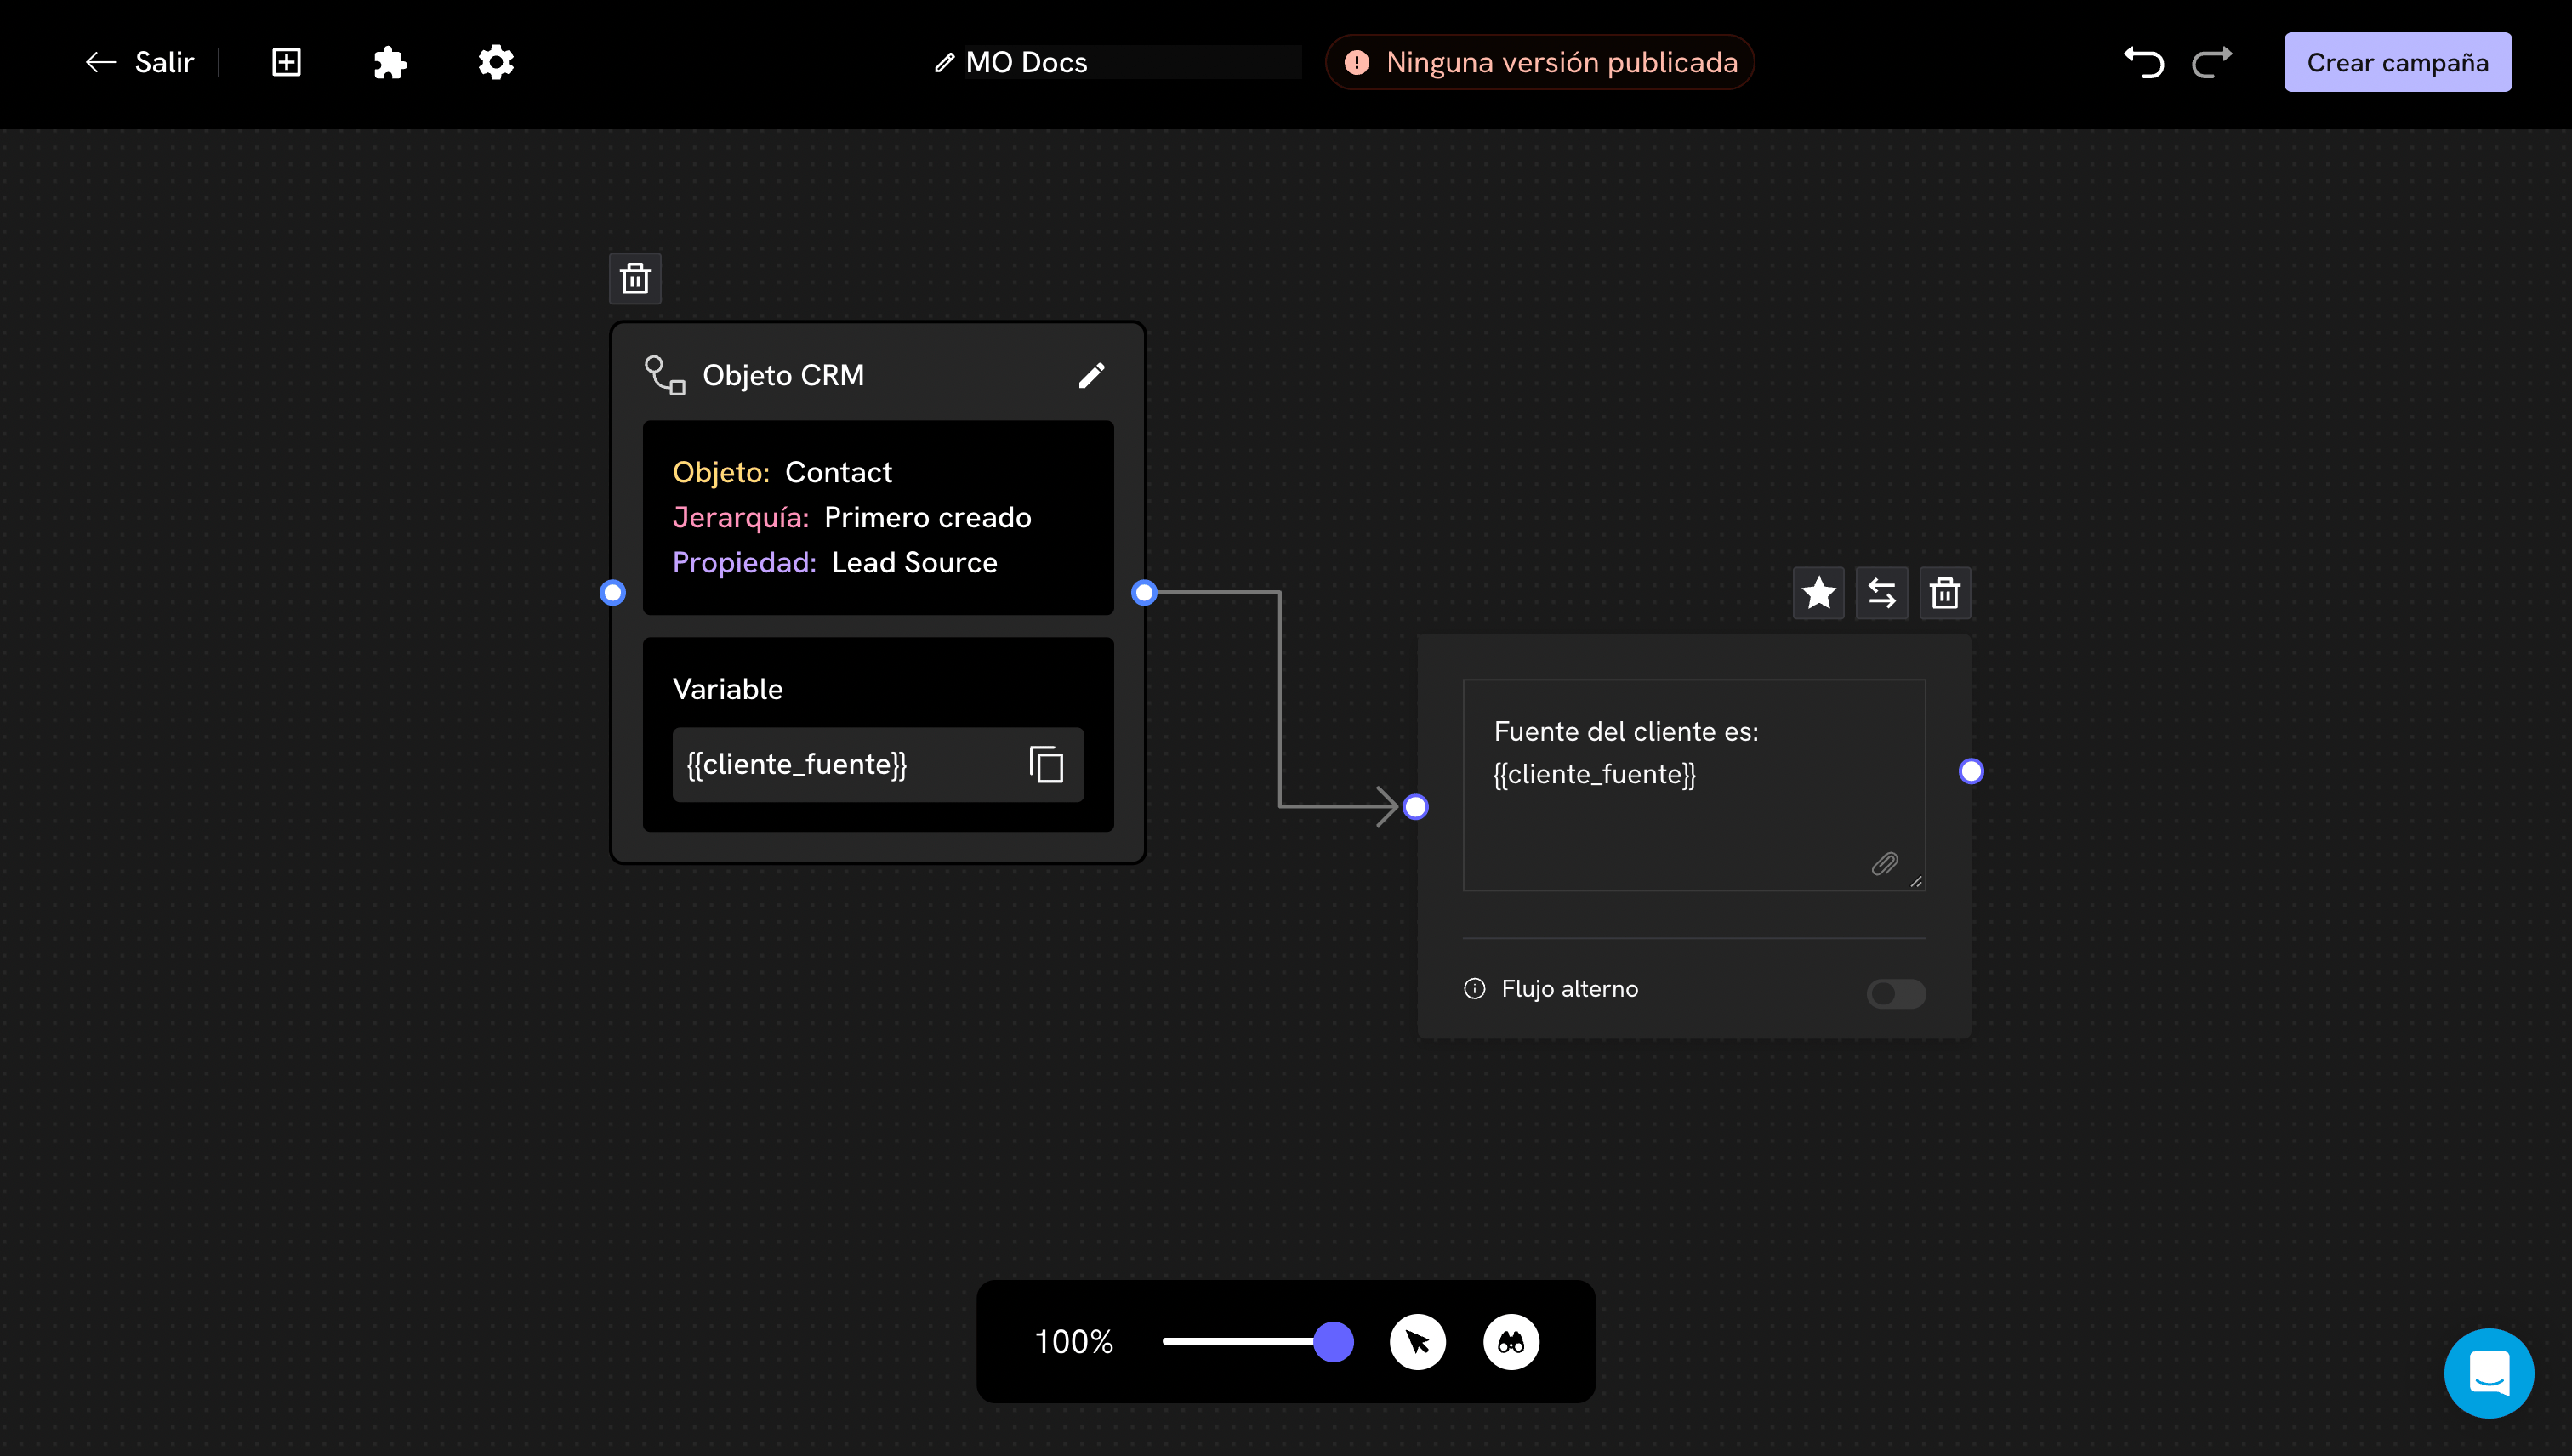Open the add block plus icon

coord(286,62)
